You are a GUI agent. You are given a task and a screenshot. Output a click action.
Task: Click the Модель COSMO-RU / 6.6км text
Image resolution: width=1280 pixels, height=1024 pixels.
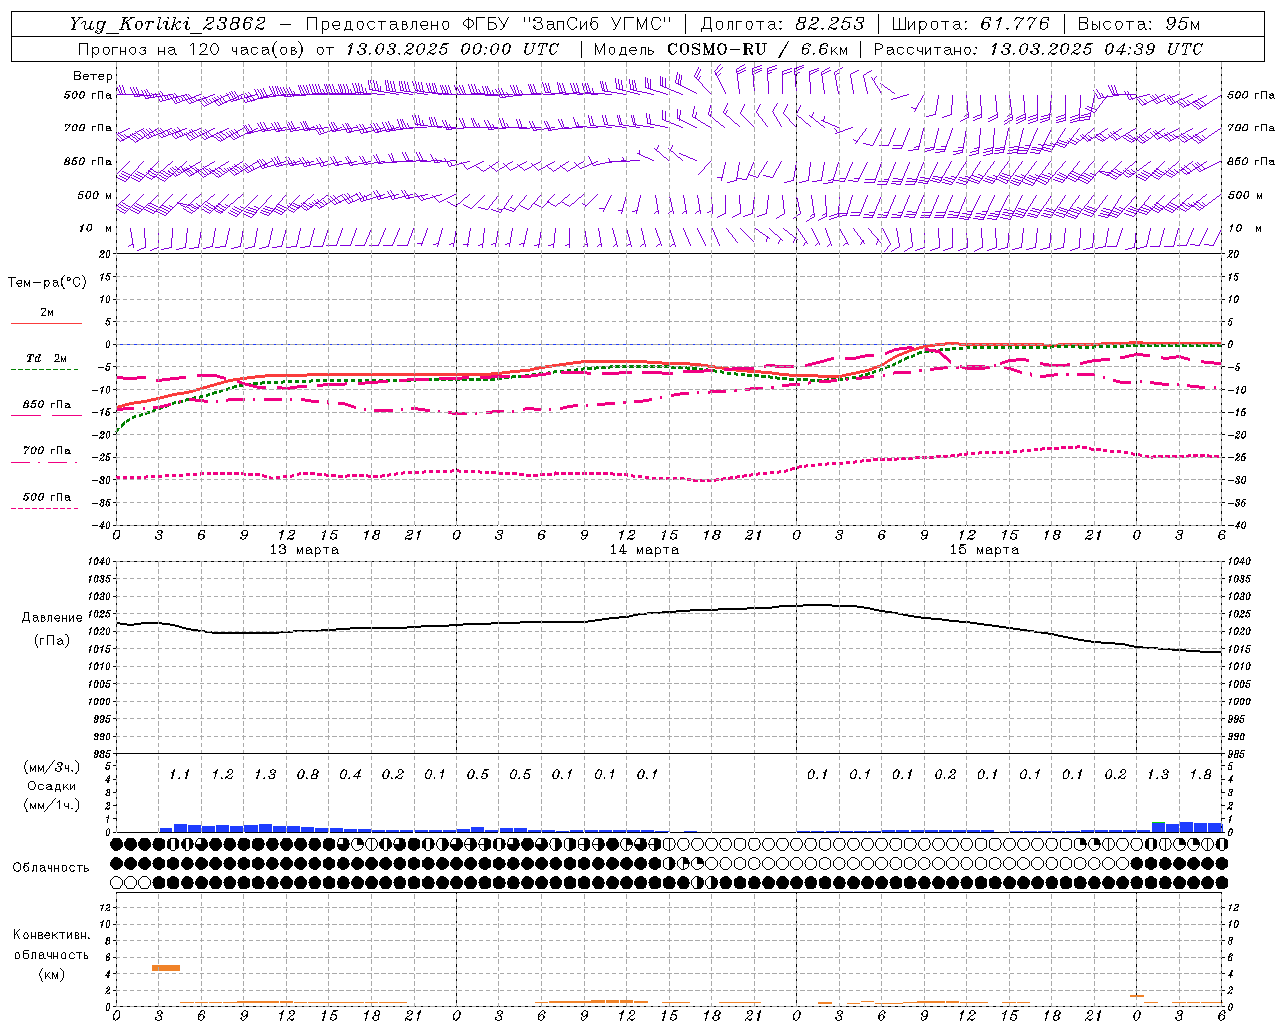pyautogui.click(x=721, y=49)
